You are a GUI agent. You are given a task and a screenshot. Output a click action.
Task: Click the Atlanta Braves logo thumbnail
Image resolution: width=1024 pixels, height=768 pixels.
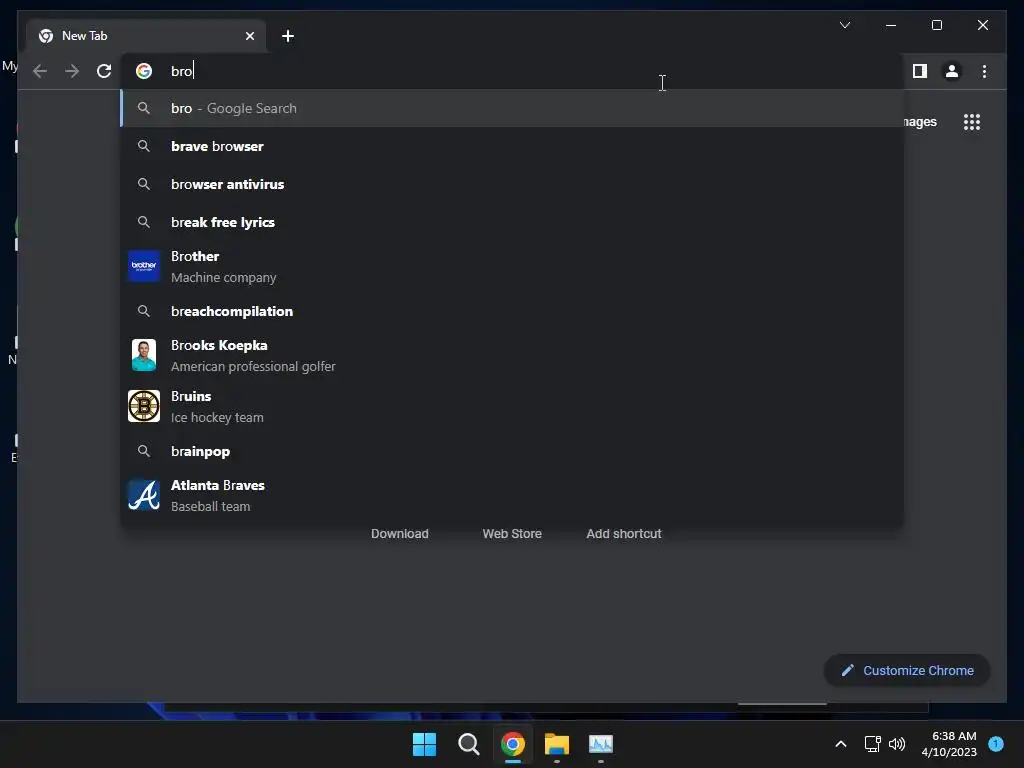click(144, 495)
